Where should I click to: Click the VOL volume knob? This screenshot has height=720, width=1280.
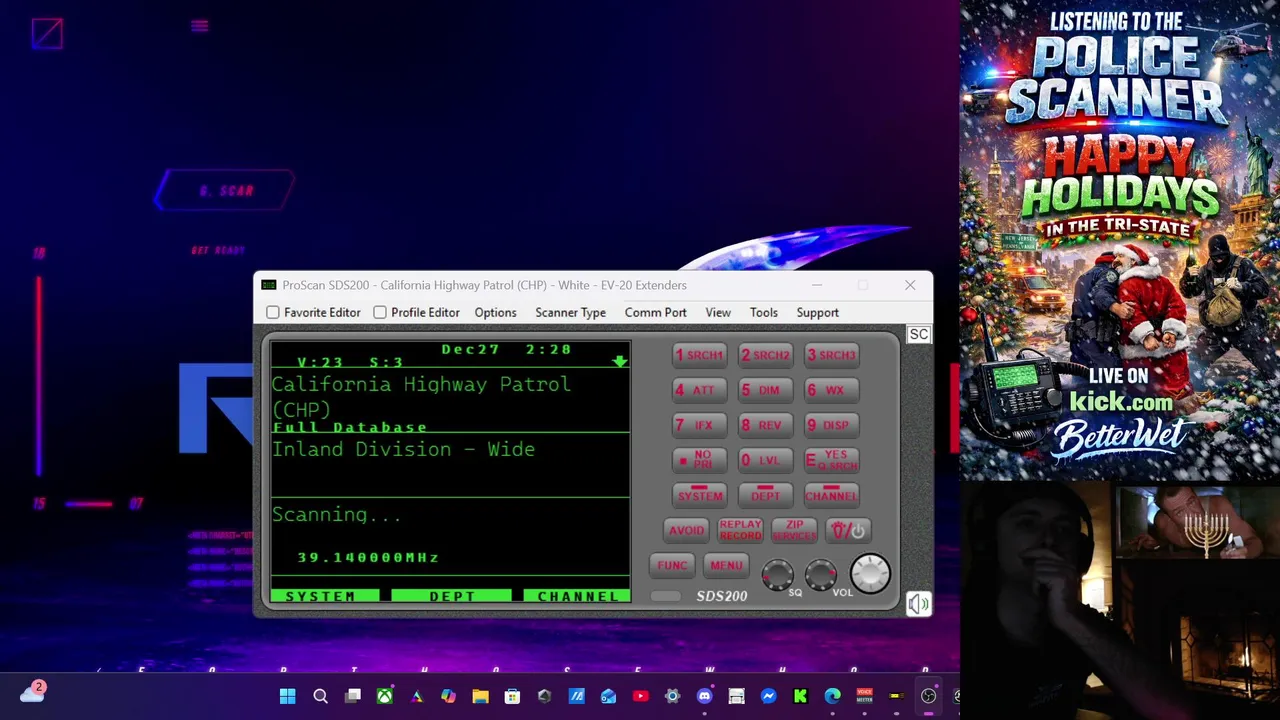pos(821,574)
